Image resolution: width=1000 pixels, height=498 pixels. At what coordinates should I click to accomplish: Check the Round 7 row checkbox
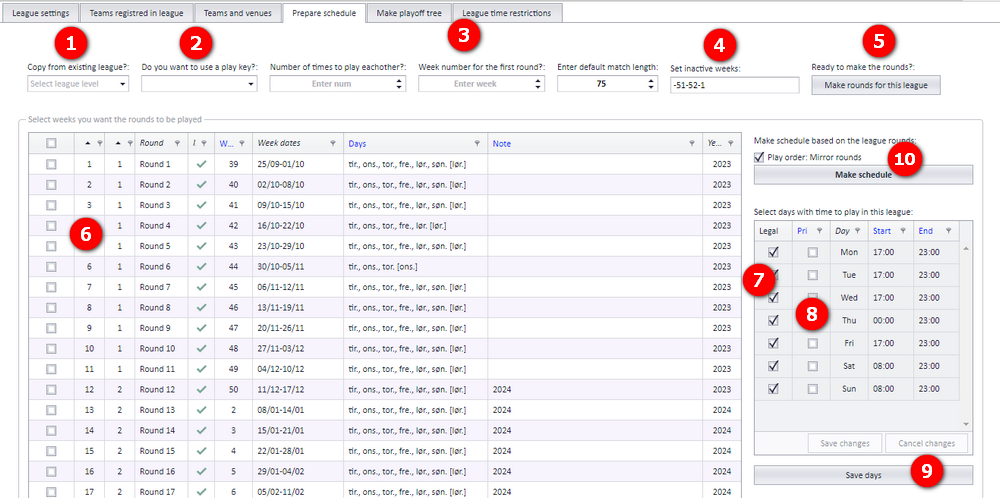tap(51, 287)
